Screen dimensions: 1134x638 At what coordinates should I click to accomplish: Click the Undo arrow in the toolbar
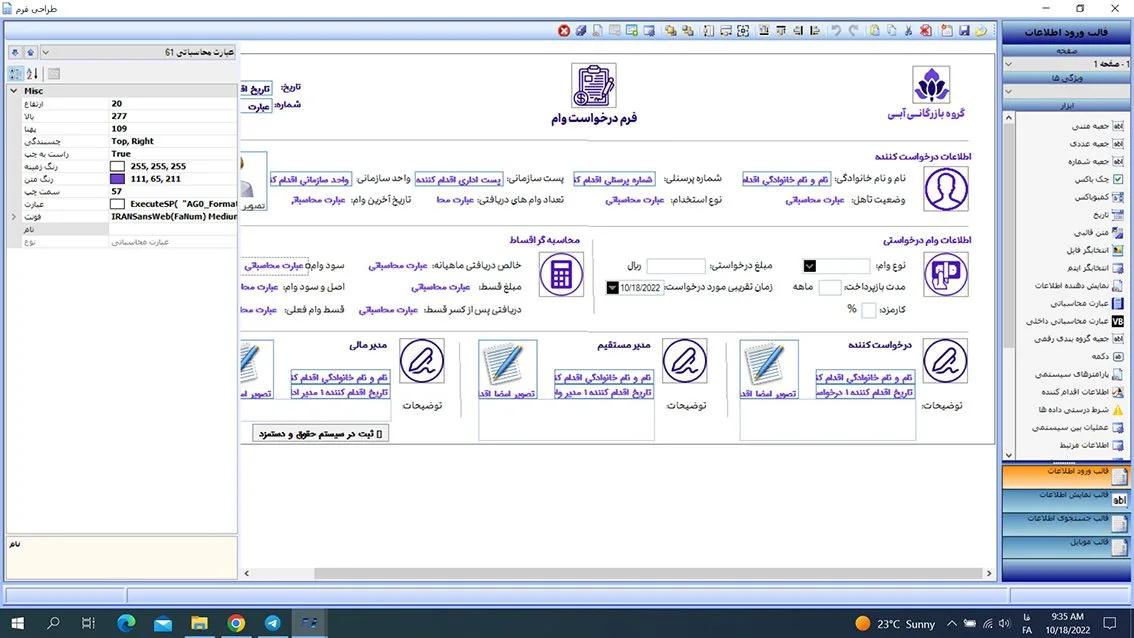(836, 31)
